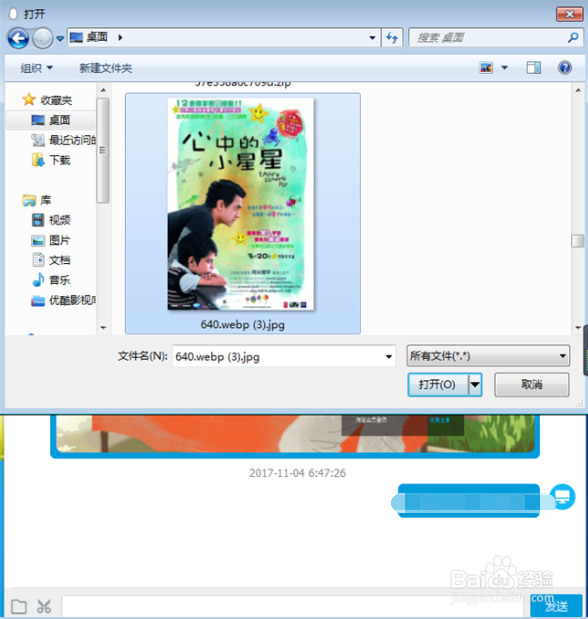588x619 pixels.
Task: Expand the 桌面 breadcrumb arrow
Action: 120,38
